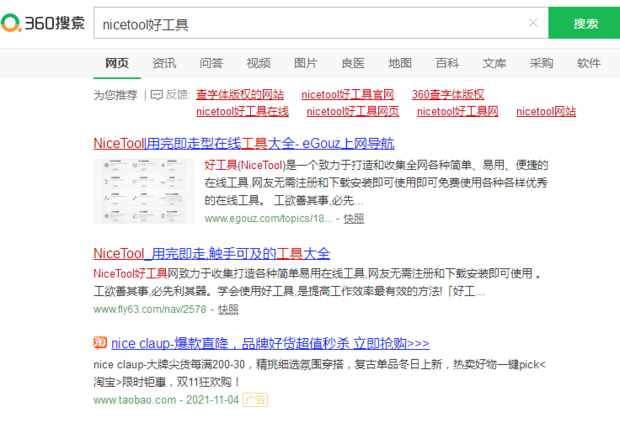Open the 软件 tab
Screen dimensions: 620x423
[588, 63]
